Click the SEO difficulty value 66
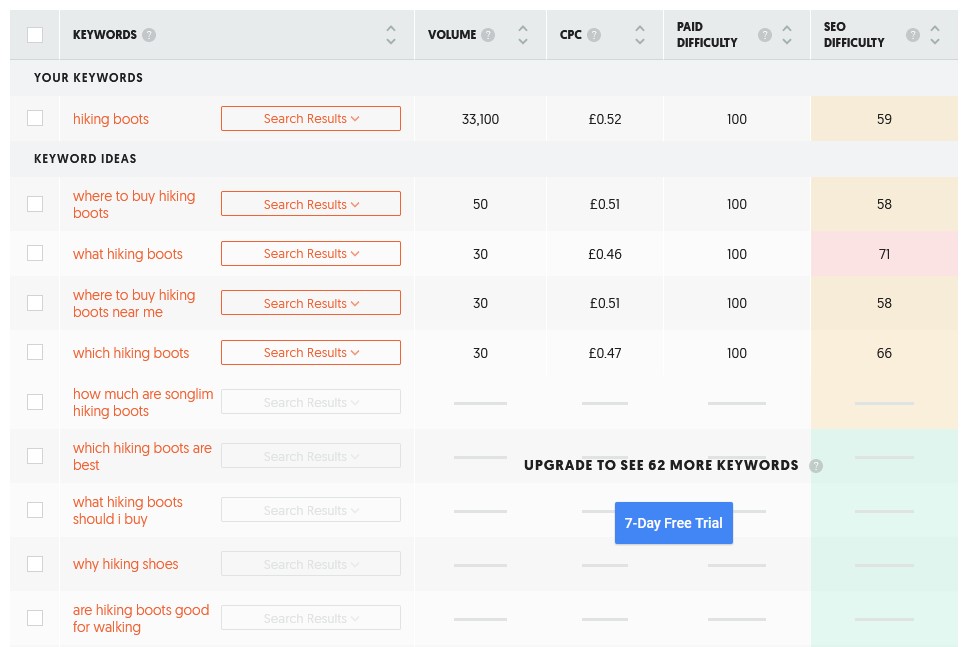Image resolution: width=968 pixels, height=647 pixels. pos(884,353)
